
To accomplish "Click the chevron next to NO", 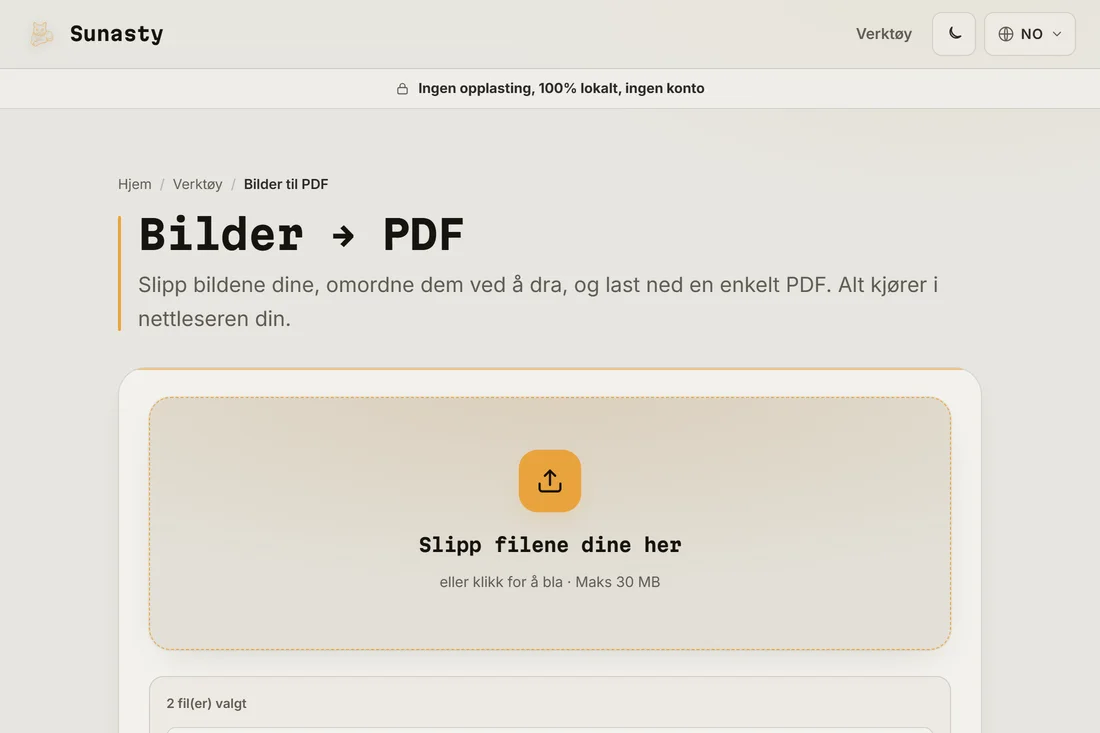I will click(1057, 34).
